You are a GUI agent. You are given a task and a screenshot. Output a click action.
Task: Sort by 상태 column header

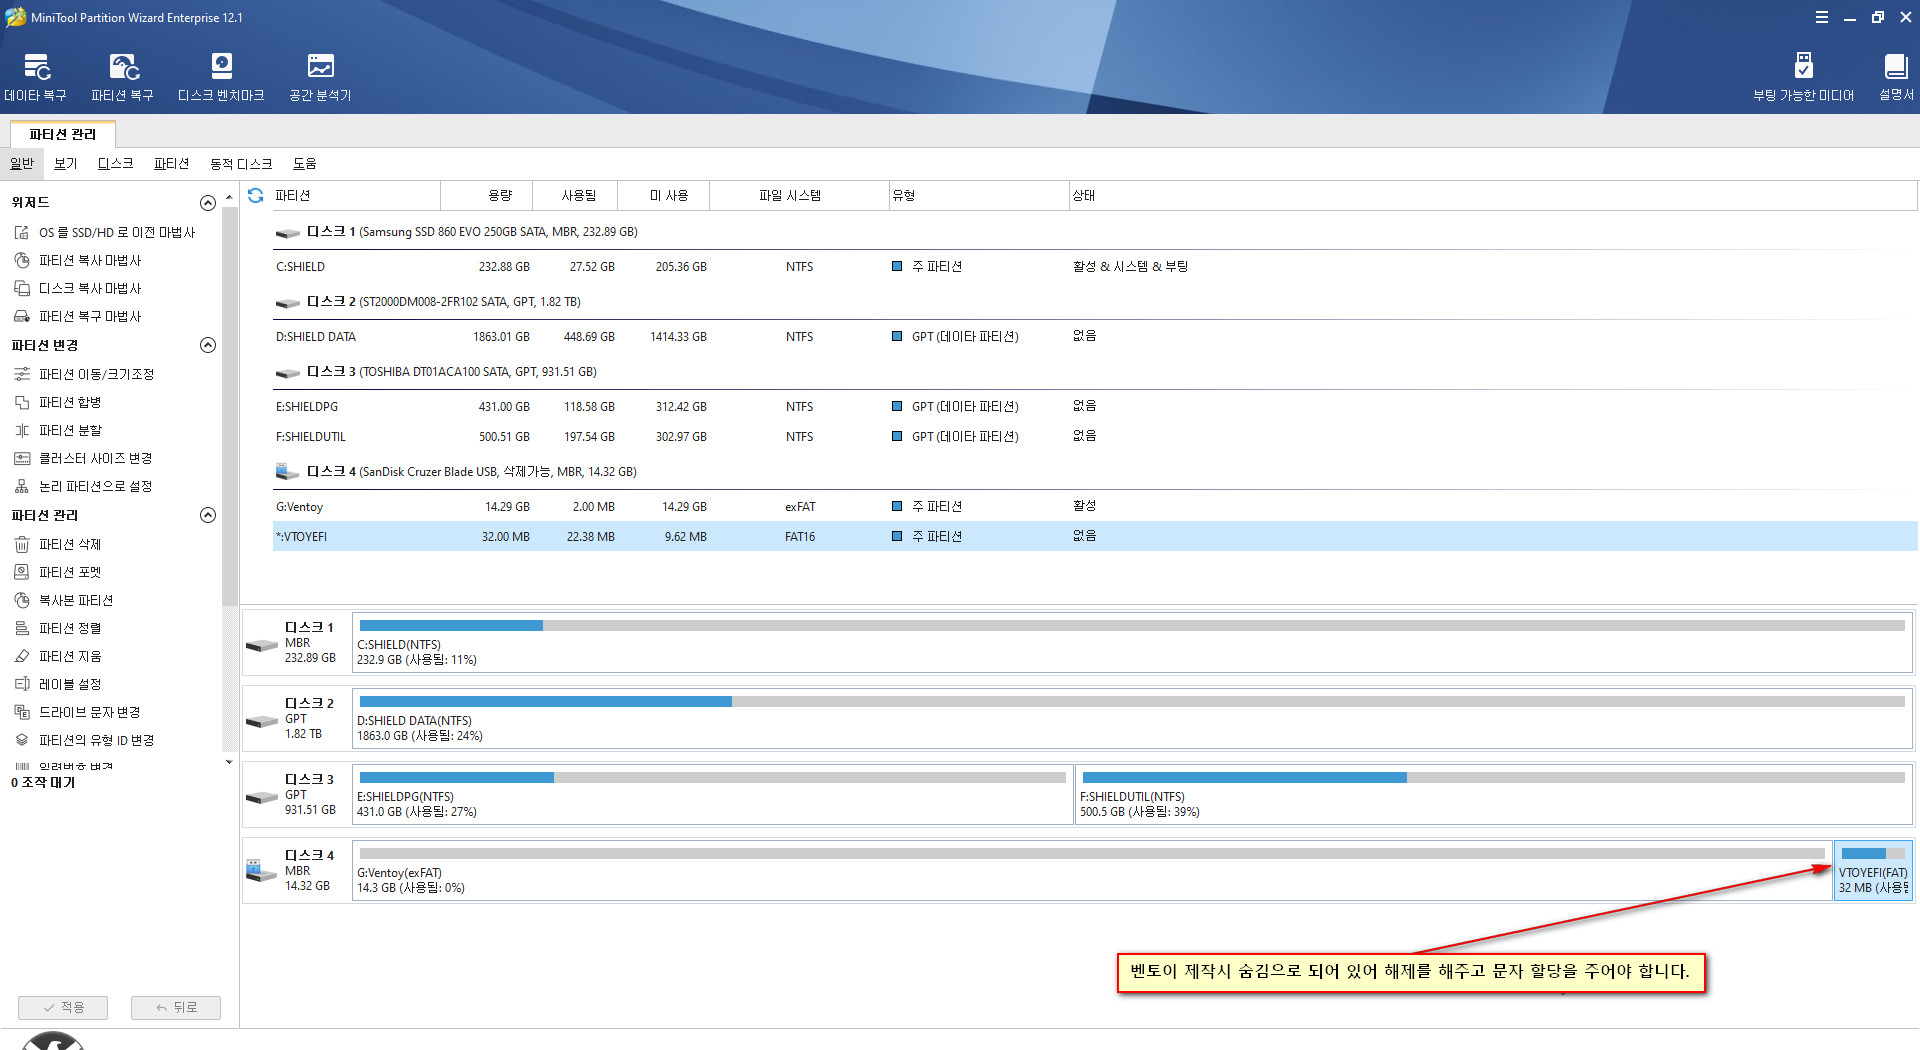click(1493, 195)
